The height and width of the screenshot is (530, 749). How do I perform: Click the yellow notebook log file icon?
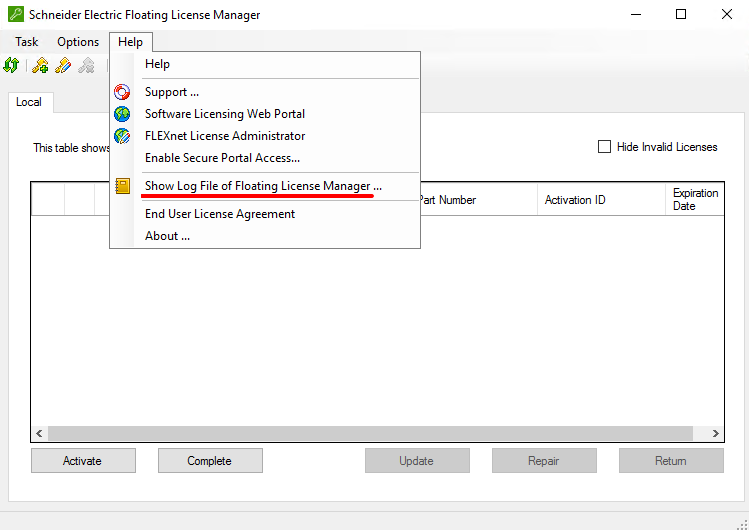pyautogui.click(x=123, y=186)
